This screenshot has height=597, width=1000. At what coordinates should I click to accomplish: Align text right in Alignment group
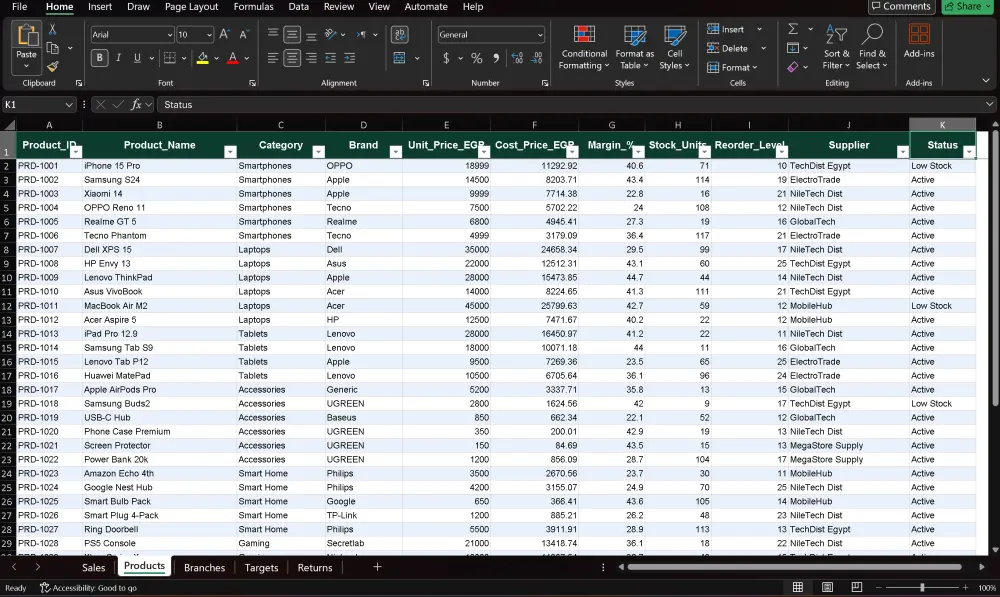[x=311, y=58]
